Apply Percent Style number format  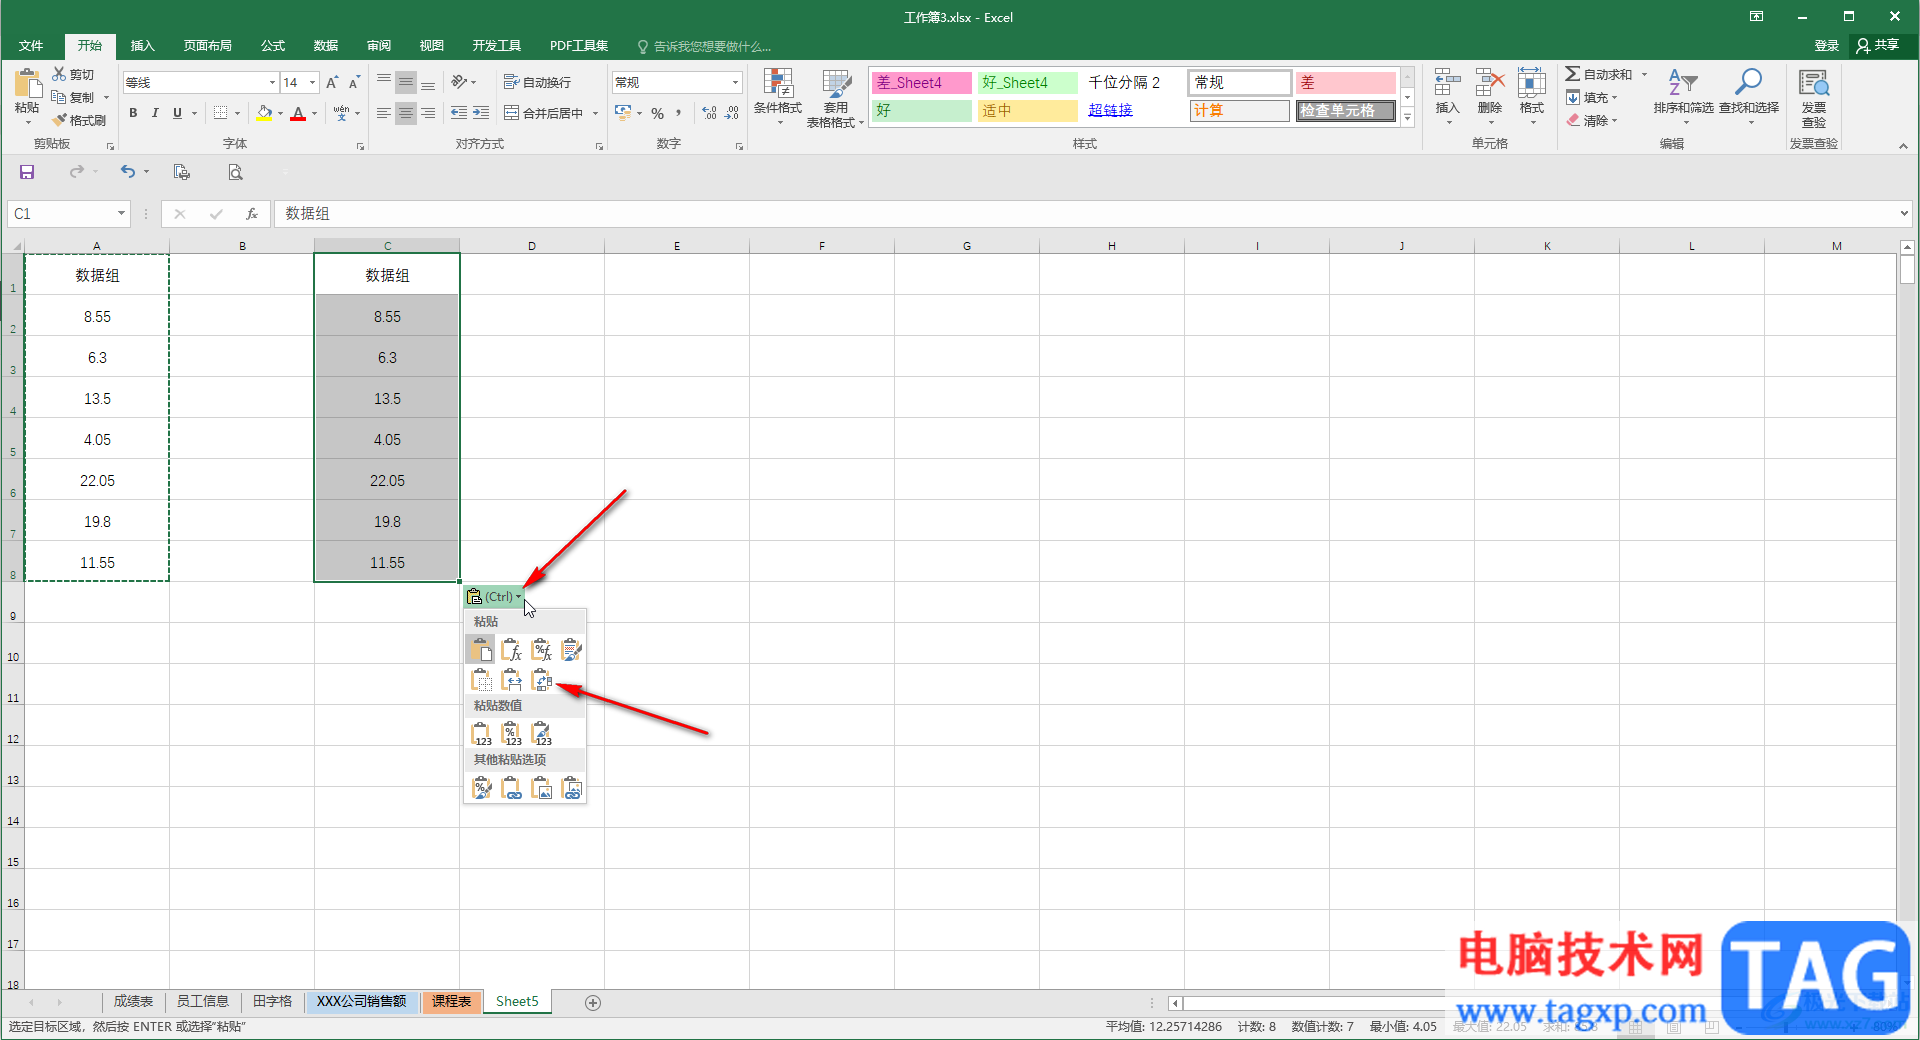click(x=657, y=113)
